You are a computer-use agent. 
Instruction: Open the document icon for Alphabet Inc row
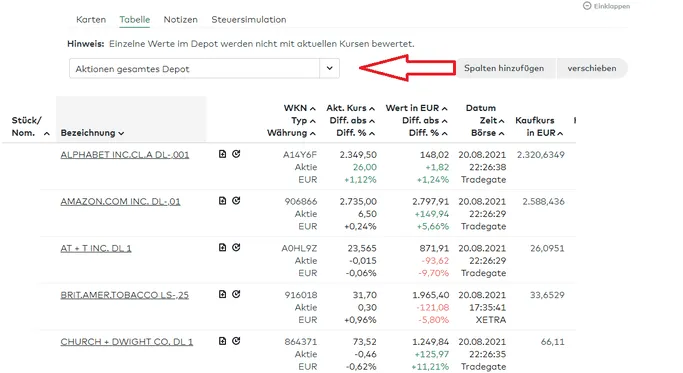[222, 154]
